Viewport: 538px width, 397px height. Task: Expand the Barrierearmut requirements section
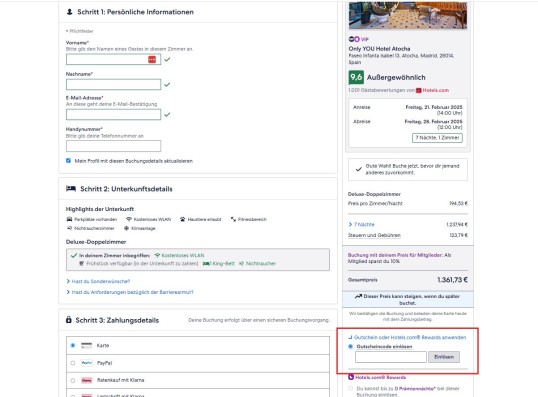coord(130,292)
